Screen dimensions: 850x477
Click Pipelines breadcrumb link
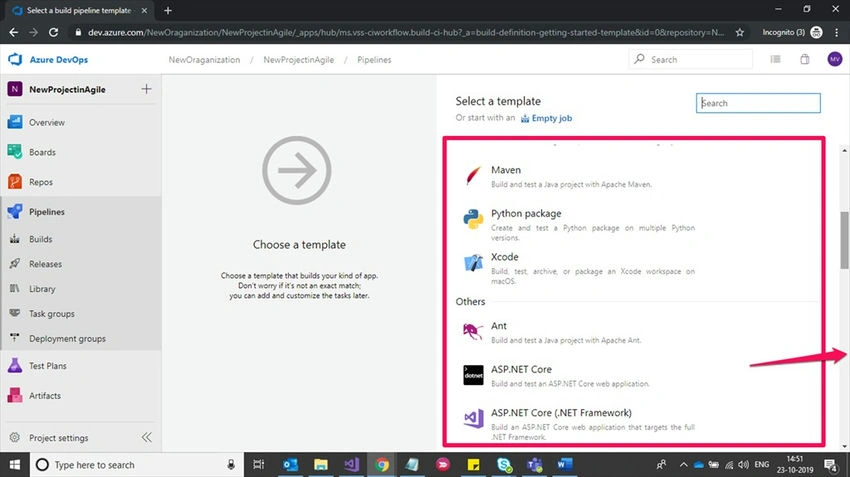click(x=374, y=60)
